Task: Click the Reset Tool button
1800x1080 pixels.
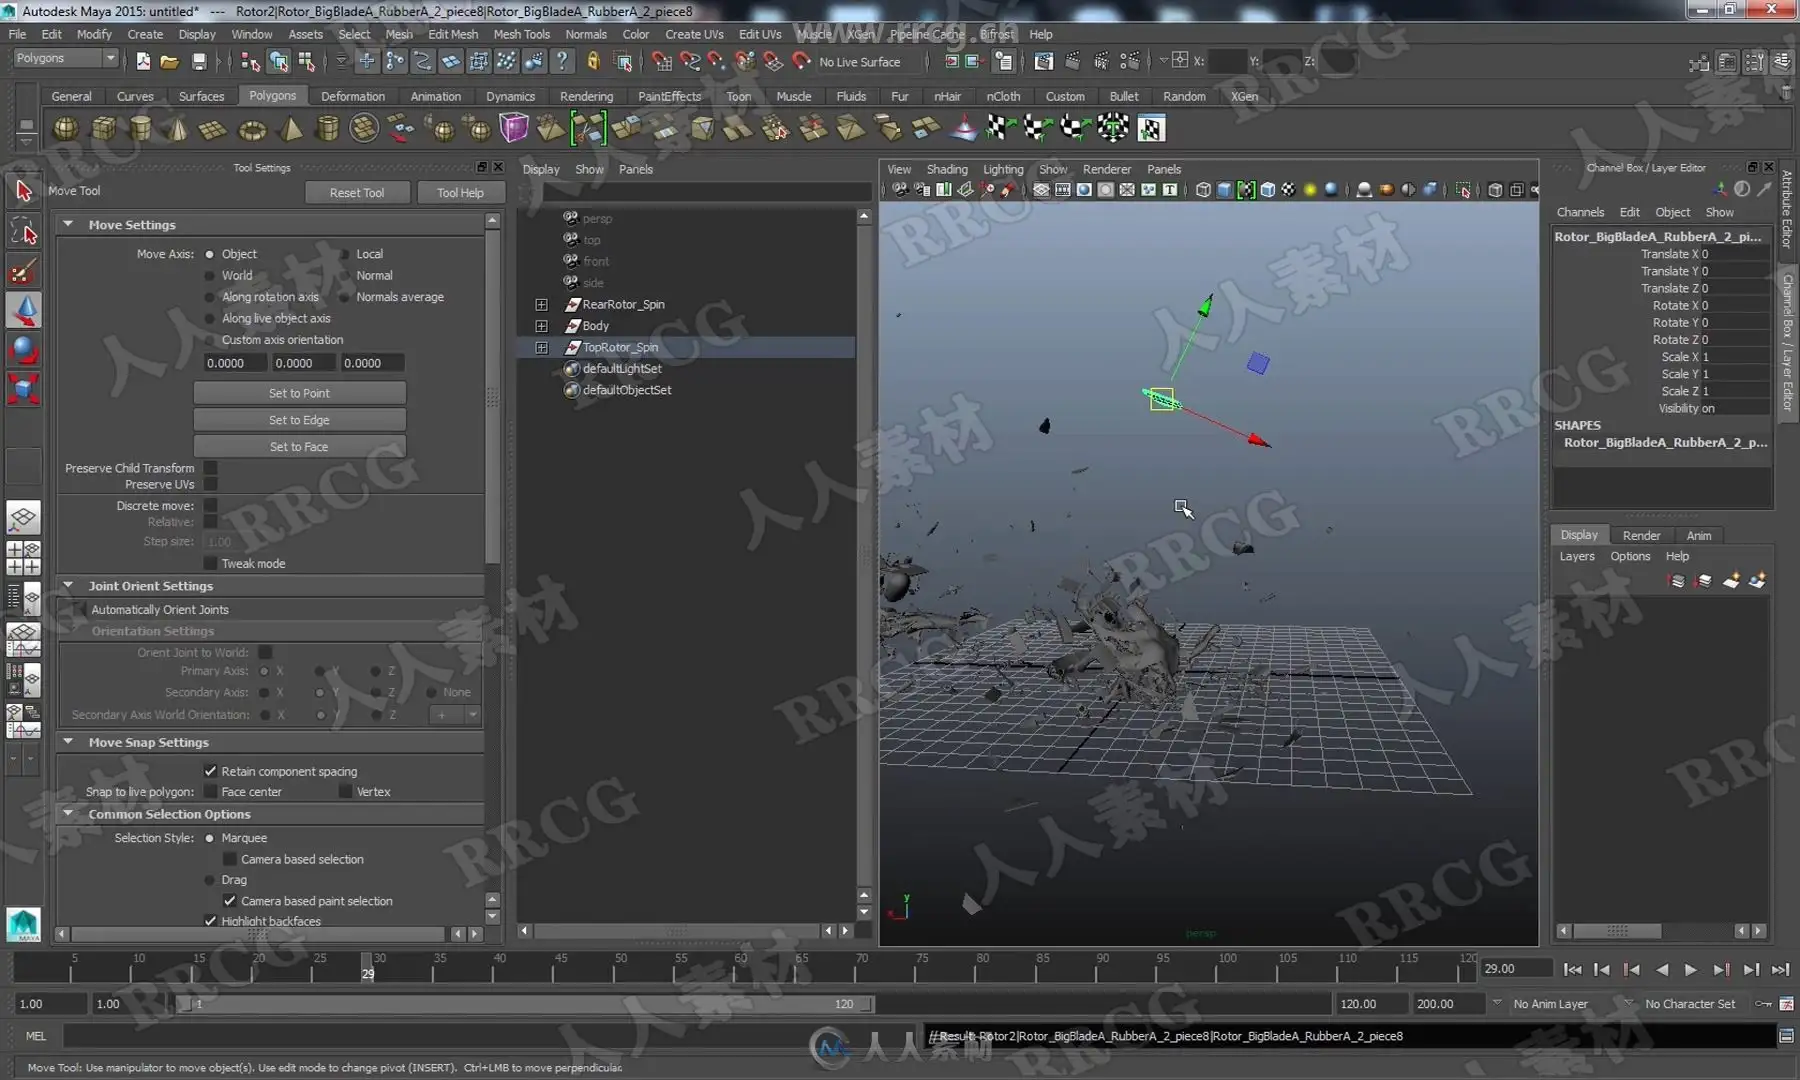Action: tap(357, 192)
